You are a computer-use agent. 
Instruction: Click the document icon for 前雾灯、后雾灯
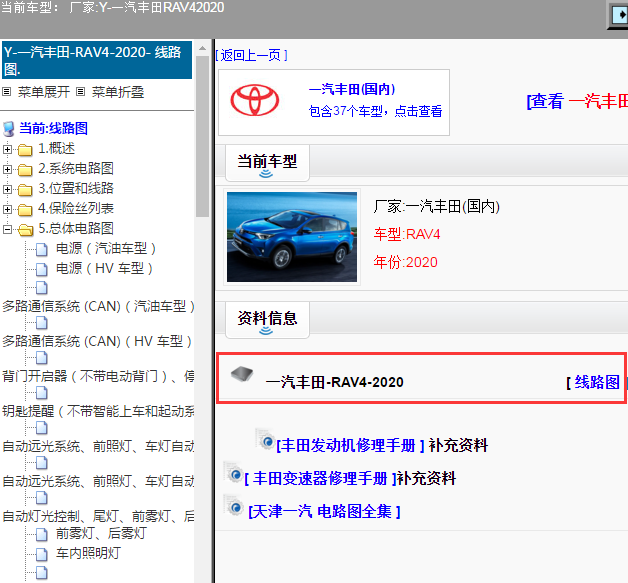(42, 534)
